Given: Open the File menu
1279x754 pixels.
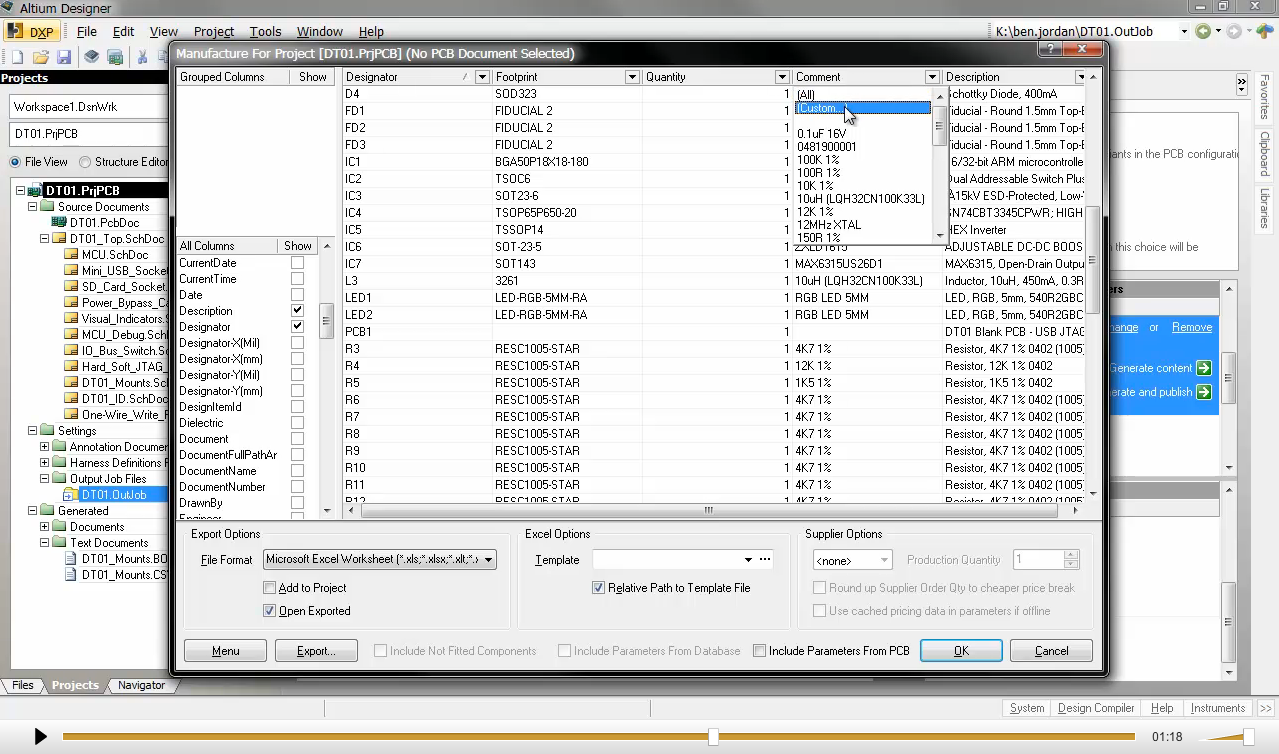Looking at the screenshot, I should [x=87, y=32].
